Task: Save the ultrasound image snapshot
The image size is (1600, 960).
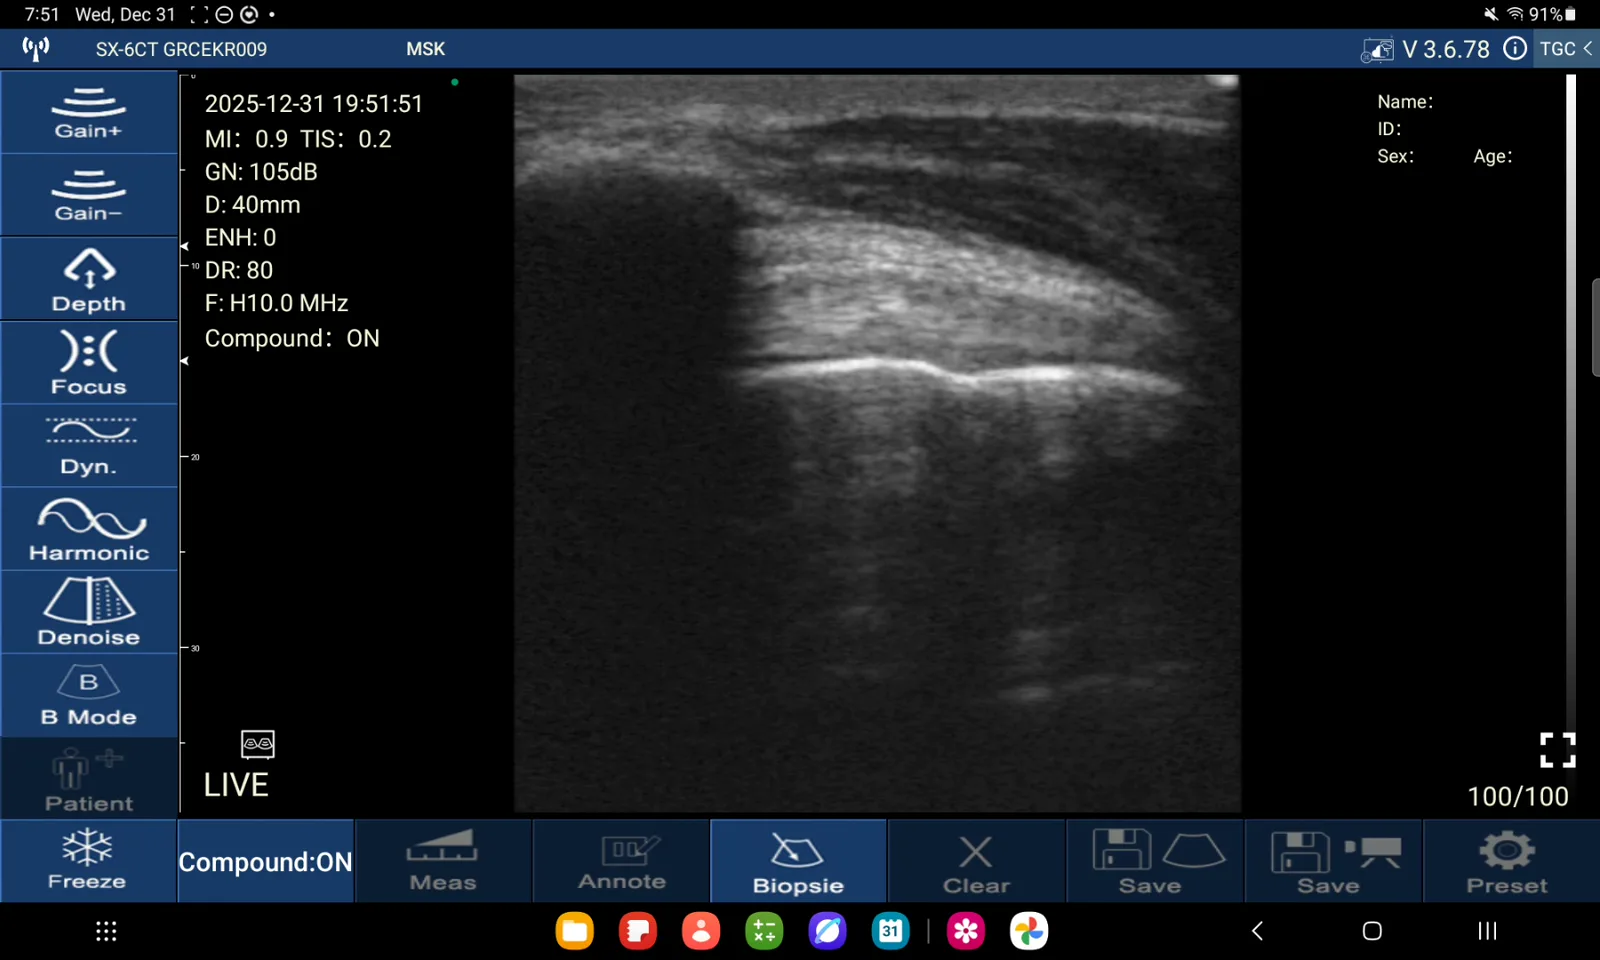Action: tap(1155, 861)
